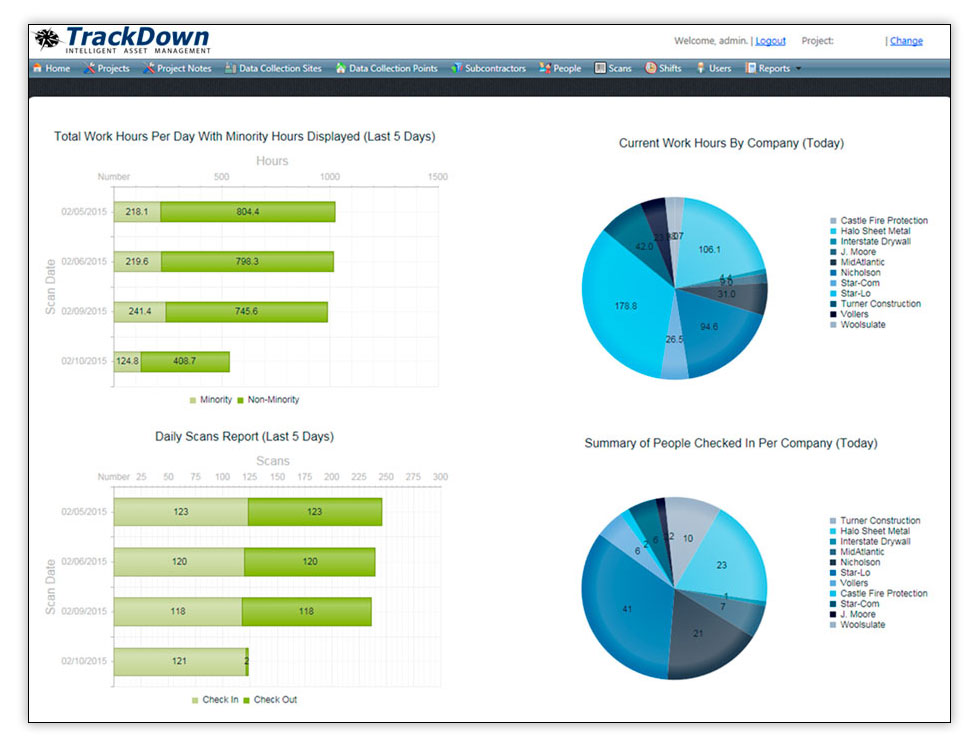Click the 178.8 slice in Work Hours pie
The image size is (980, 749).
(626, 306)
